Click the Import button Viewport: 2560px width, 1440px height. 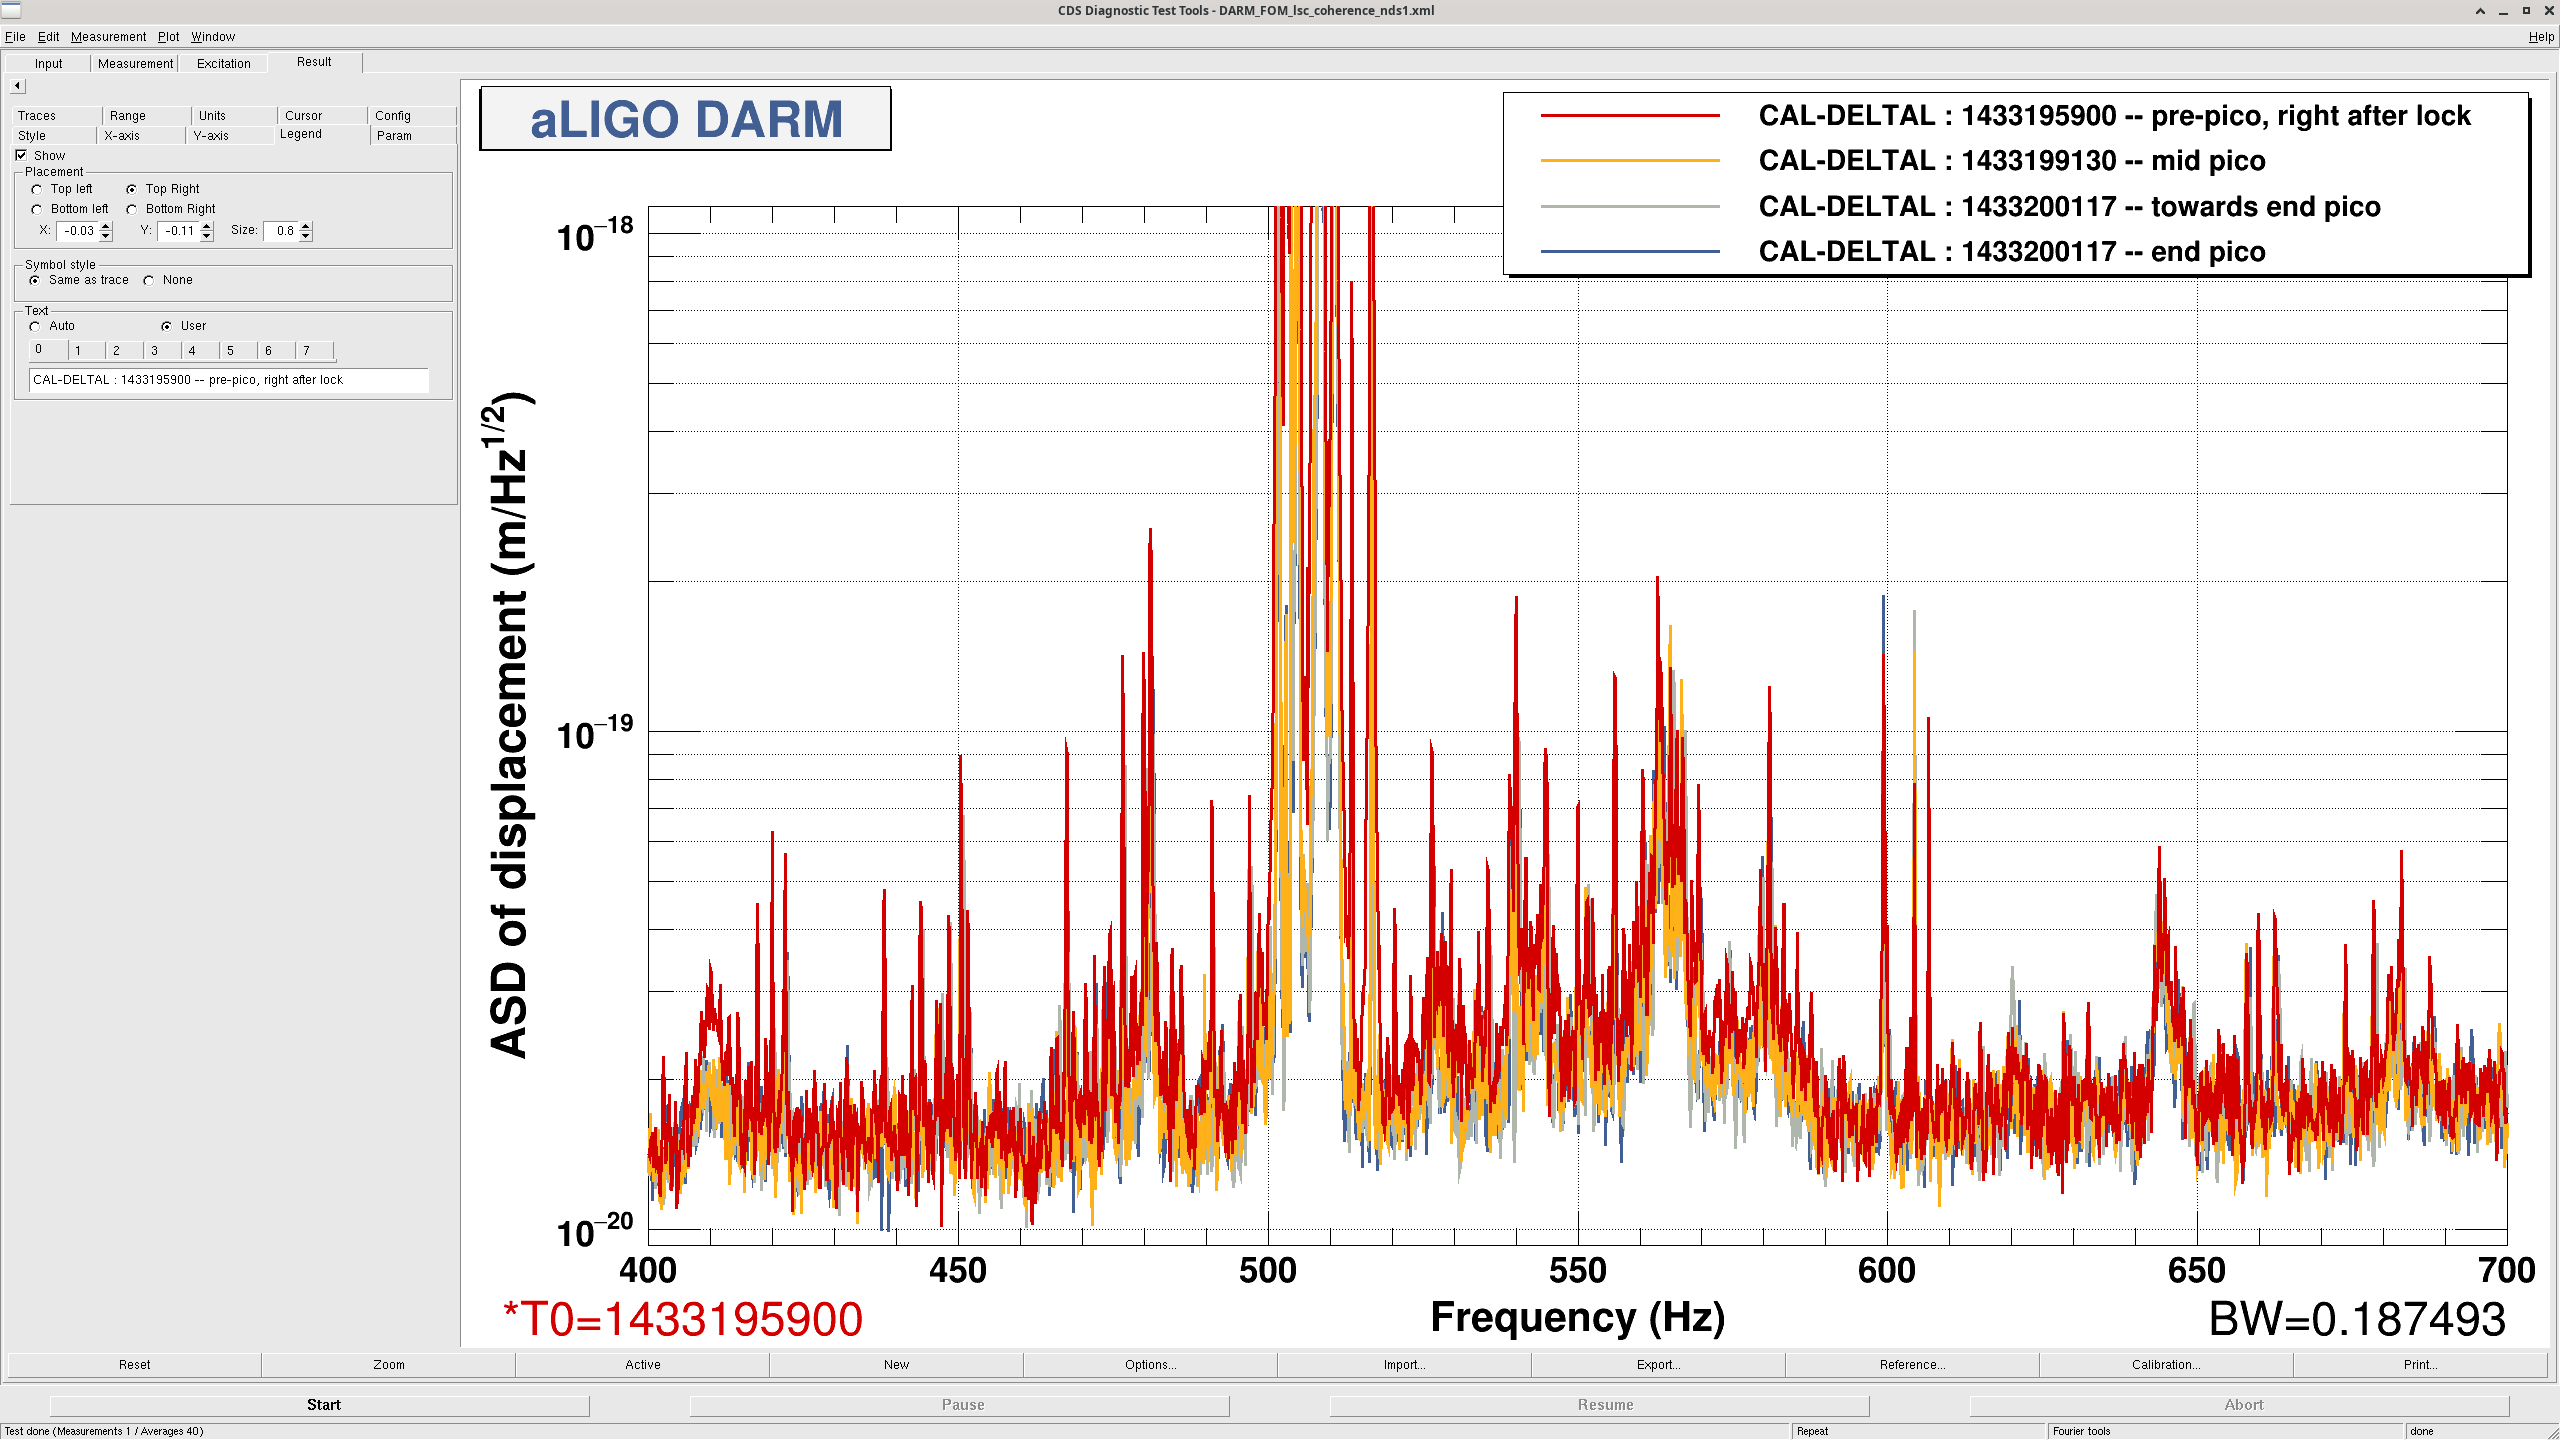(1405, 1365)
